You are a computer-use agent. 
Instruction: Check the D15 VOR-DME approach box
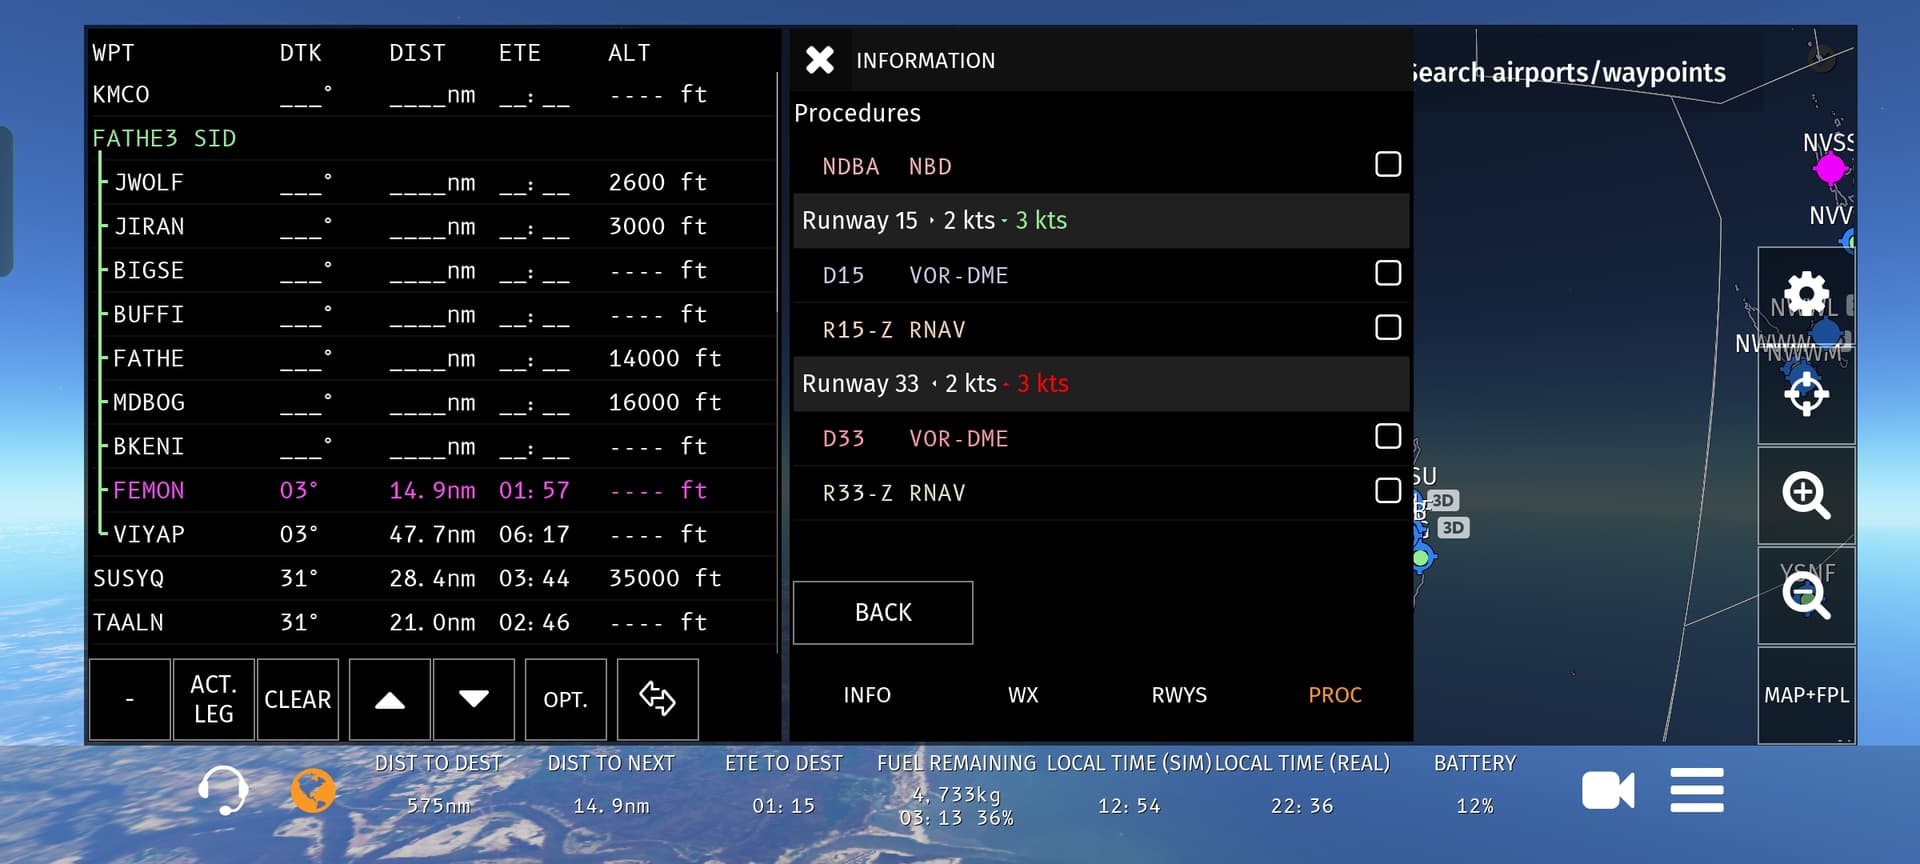(1388, 273)
